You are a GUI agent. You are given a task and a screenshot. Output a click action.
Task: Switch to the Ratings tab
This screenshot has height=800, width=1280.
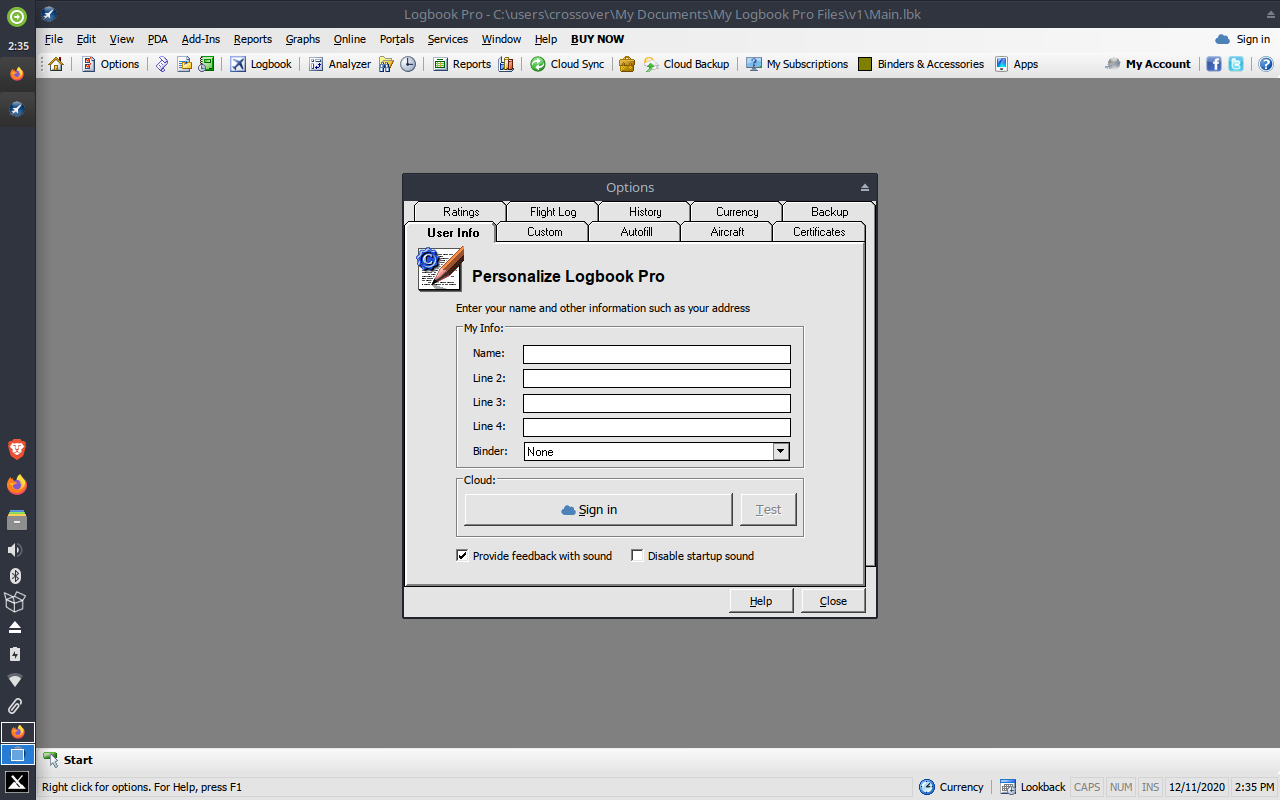coord(461,212)
